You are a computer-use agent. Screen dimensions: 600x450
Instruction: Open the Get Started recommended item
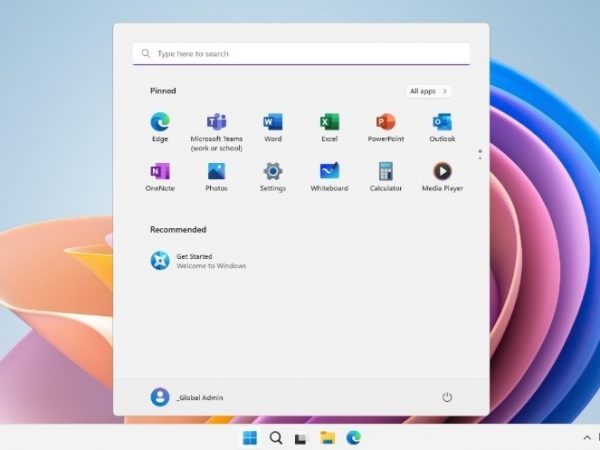click(198, 261)
